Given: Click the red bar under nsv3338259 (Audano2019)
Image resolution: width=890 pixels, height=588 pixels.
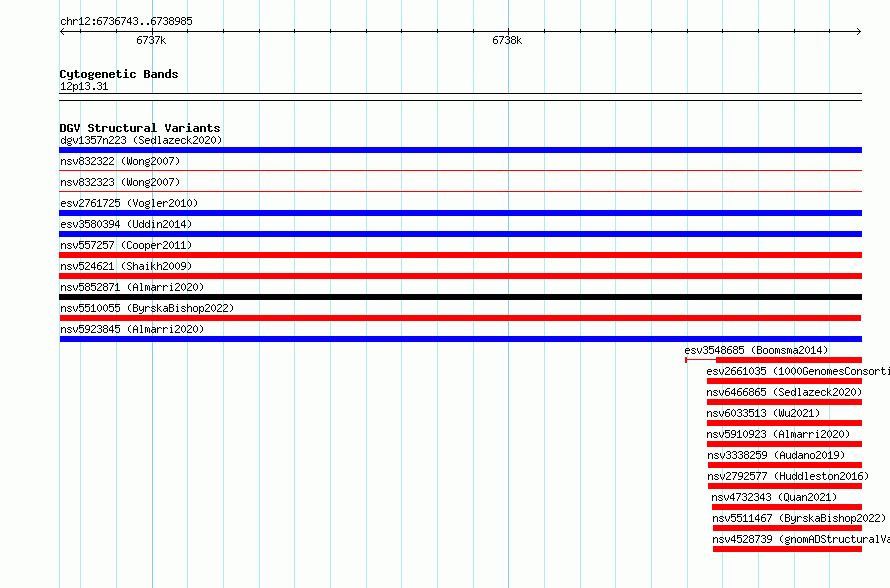Looking at the screenshot, I should click(x=785, y=465).
